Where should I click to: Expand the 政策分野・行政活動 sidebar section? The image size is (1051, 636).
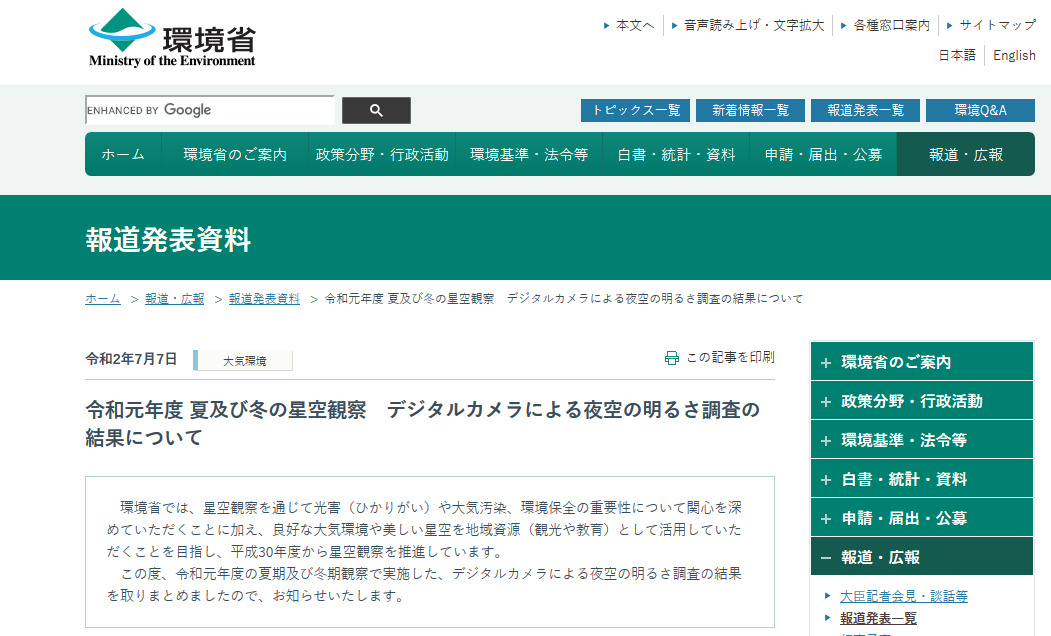920,400
